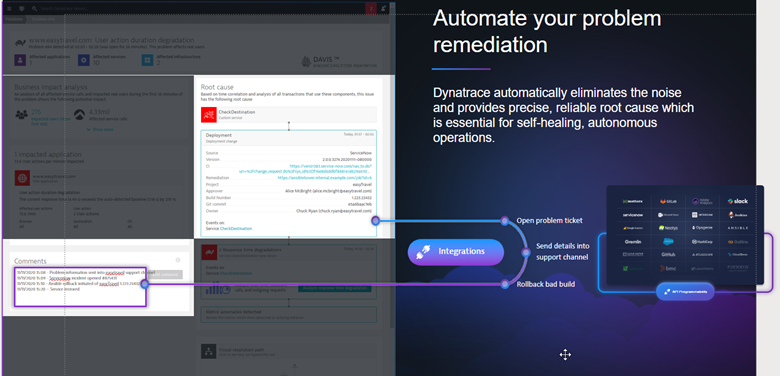Click the DAVIS logo icon
The height and width of the screenshot is (376, 780).
coord(306,62)
